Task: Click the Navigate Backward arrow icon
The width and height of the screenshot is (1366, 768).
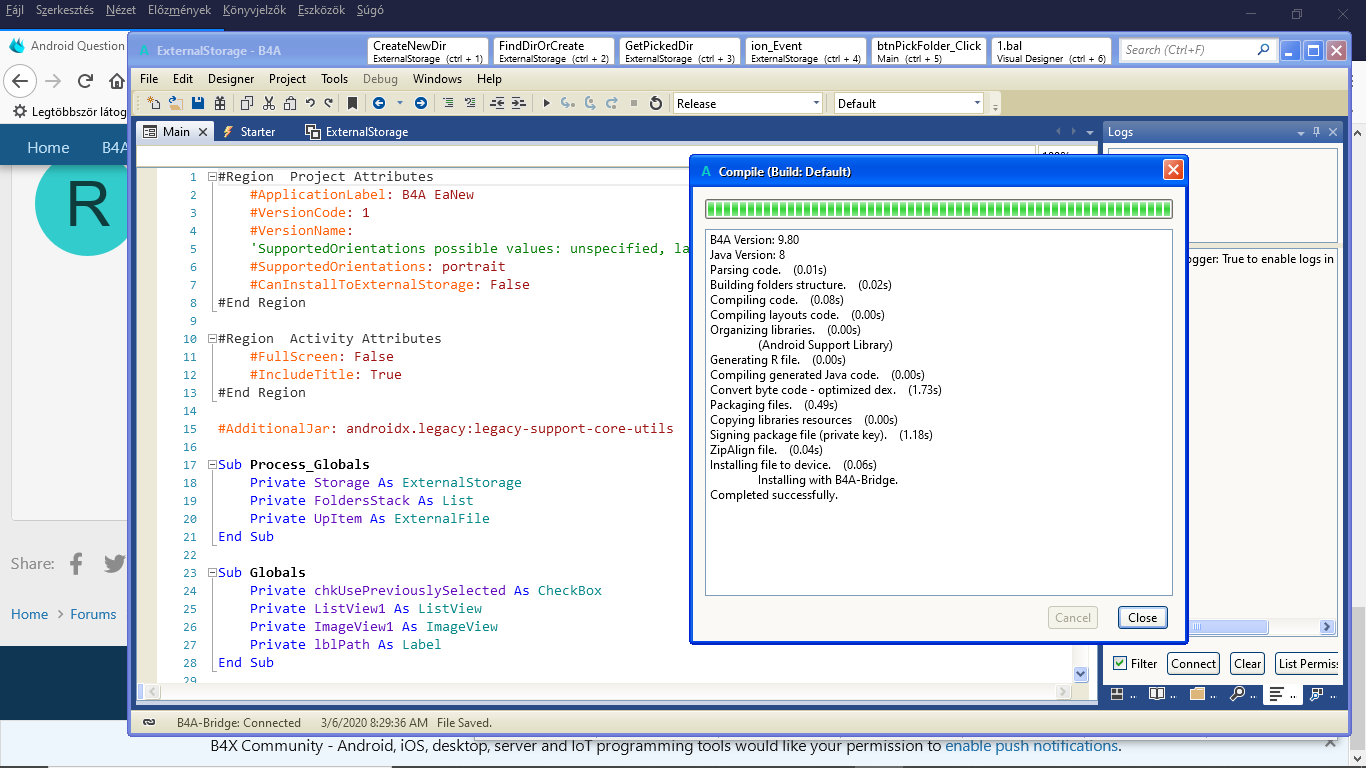Action: (x=379, y=103)
